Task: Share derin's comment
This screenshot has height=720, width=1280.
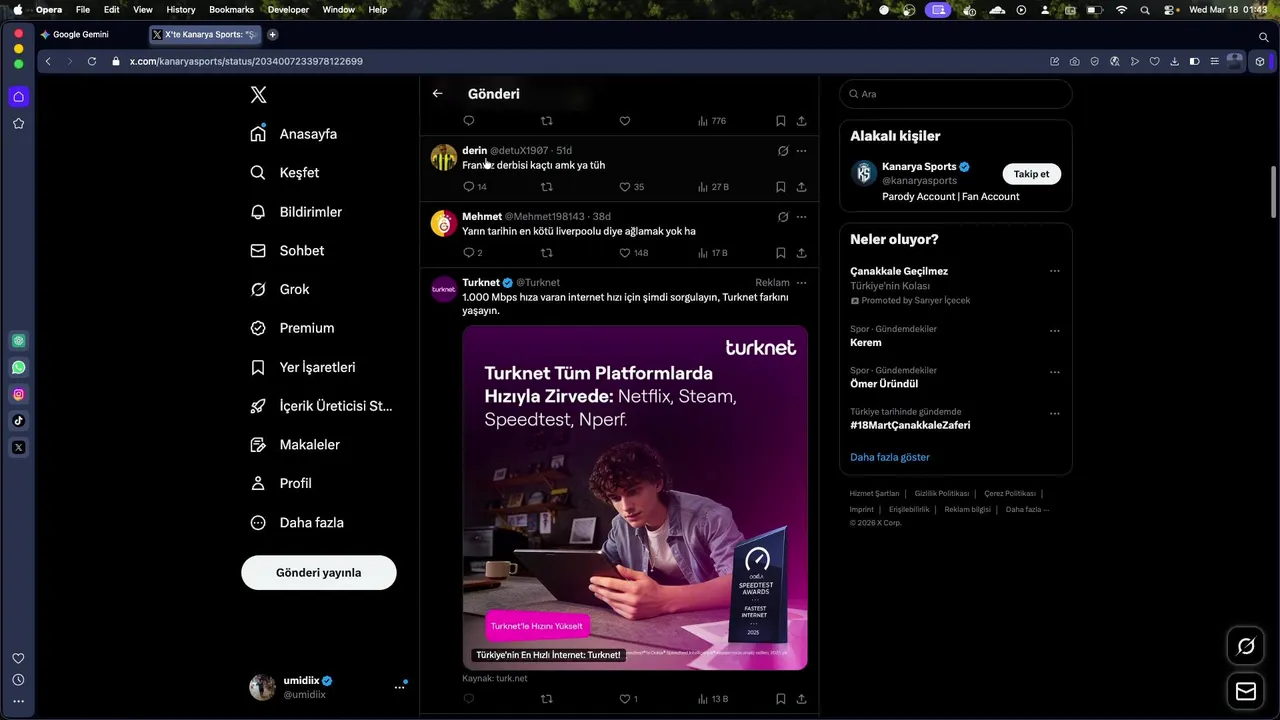Action: (x=801, y=187)
